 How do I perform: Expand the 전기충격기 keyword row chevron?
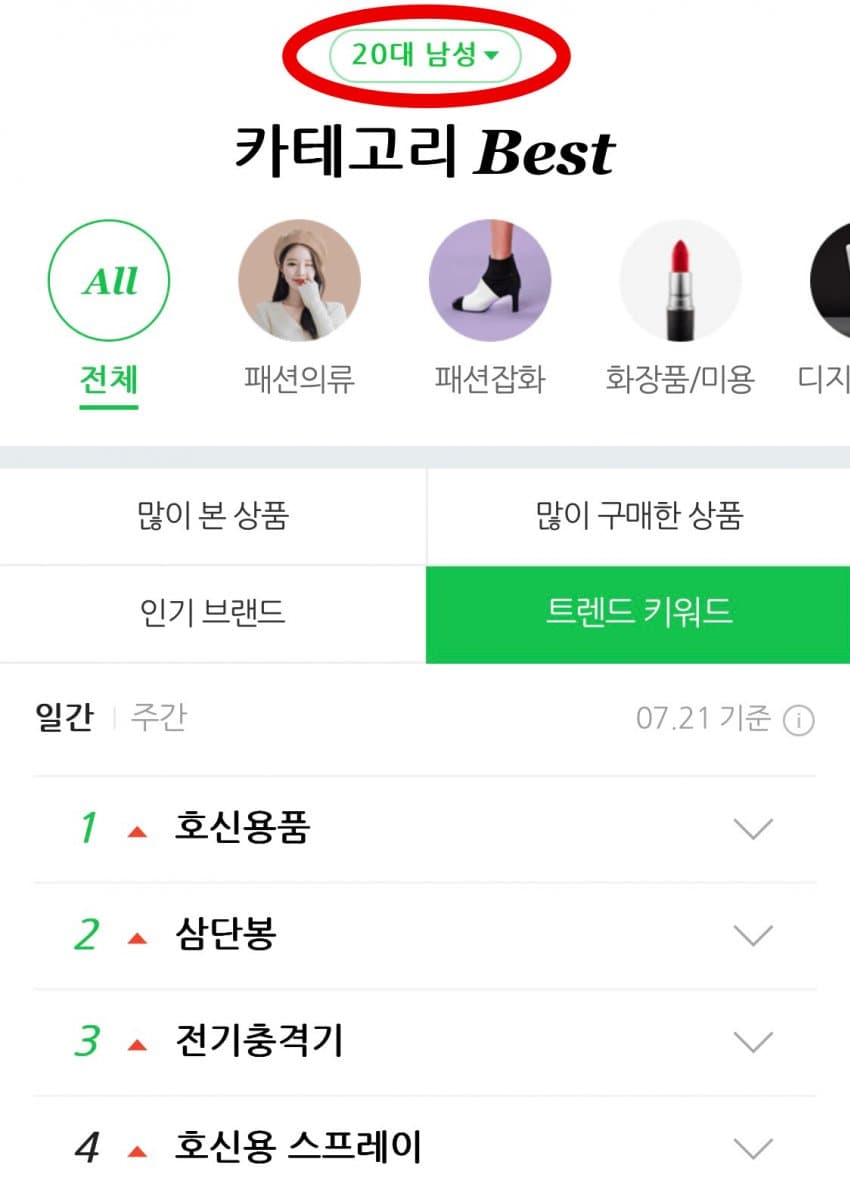(753, 1042)
